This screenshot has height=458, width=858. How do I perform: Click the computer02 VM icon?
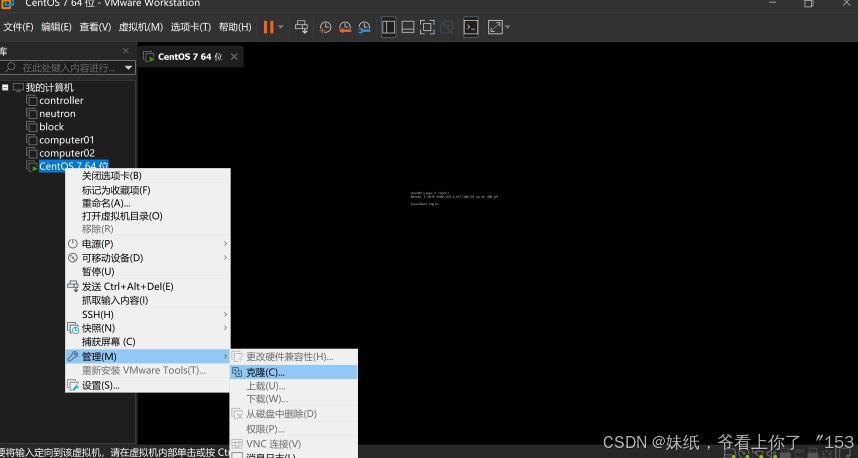[x=32, y=153]
